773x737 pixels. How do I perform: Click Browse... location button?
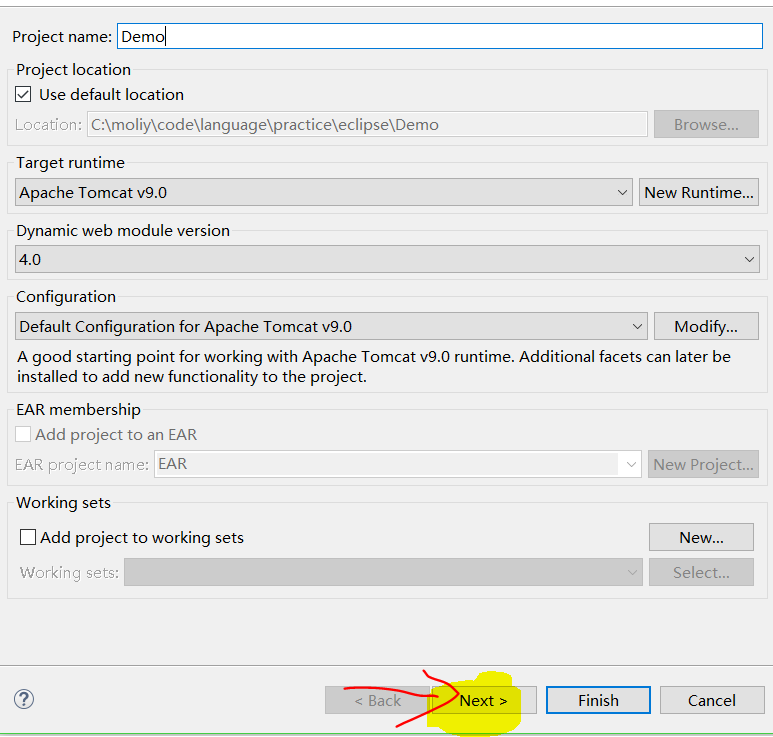click(706, 124)
